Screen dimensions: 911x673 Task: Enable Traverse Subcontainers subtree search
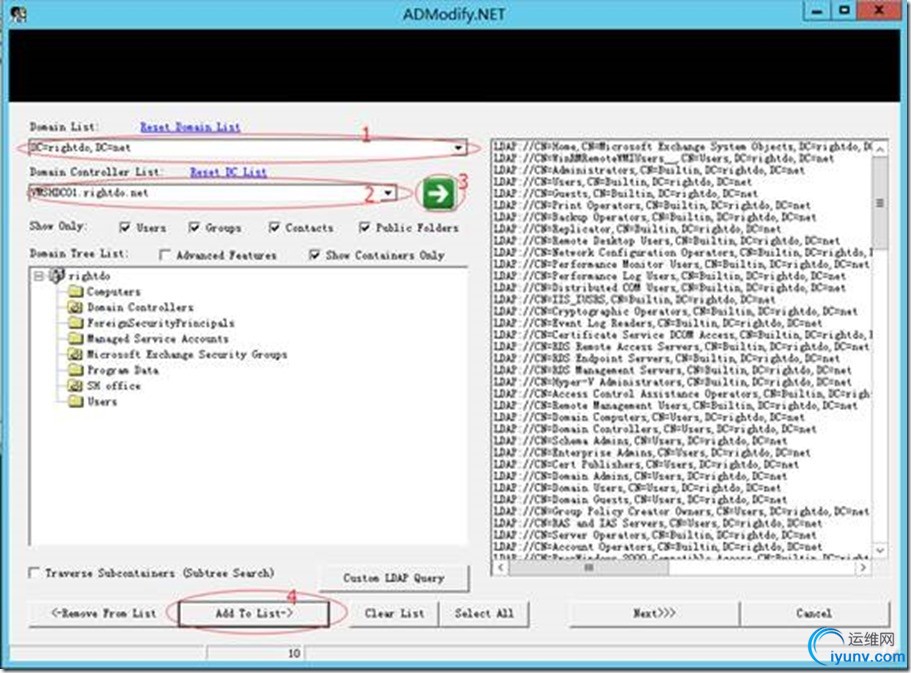point(34,572)
